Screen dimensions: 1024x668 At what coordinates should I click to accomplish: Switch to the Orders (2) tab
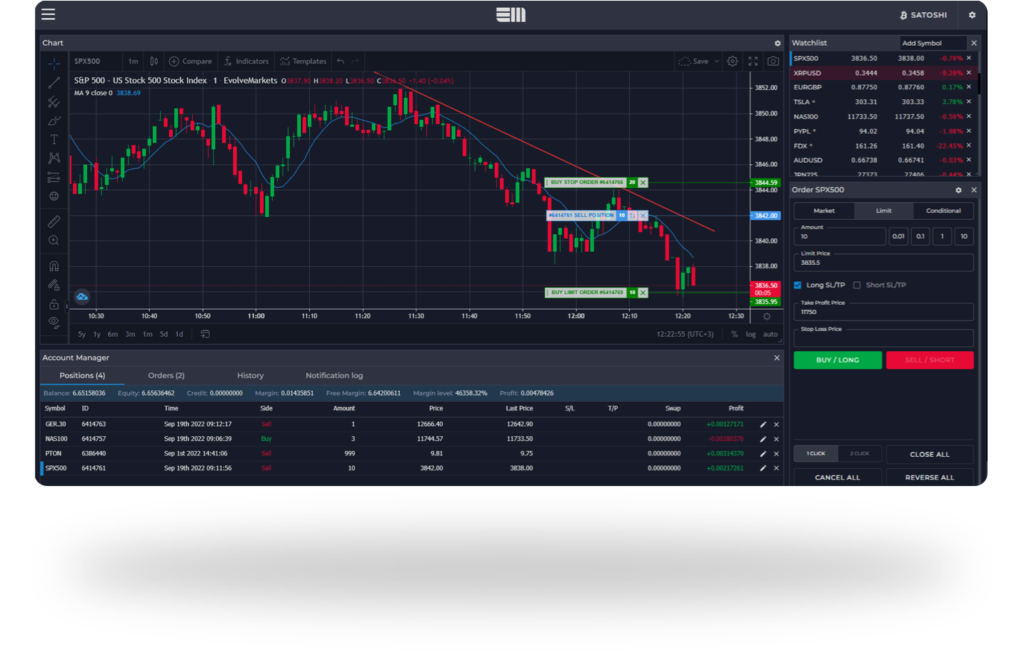pos(166,375)
